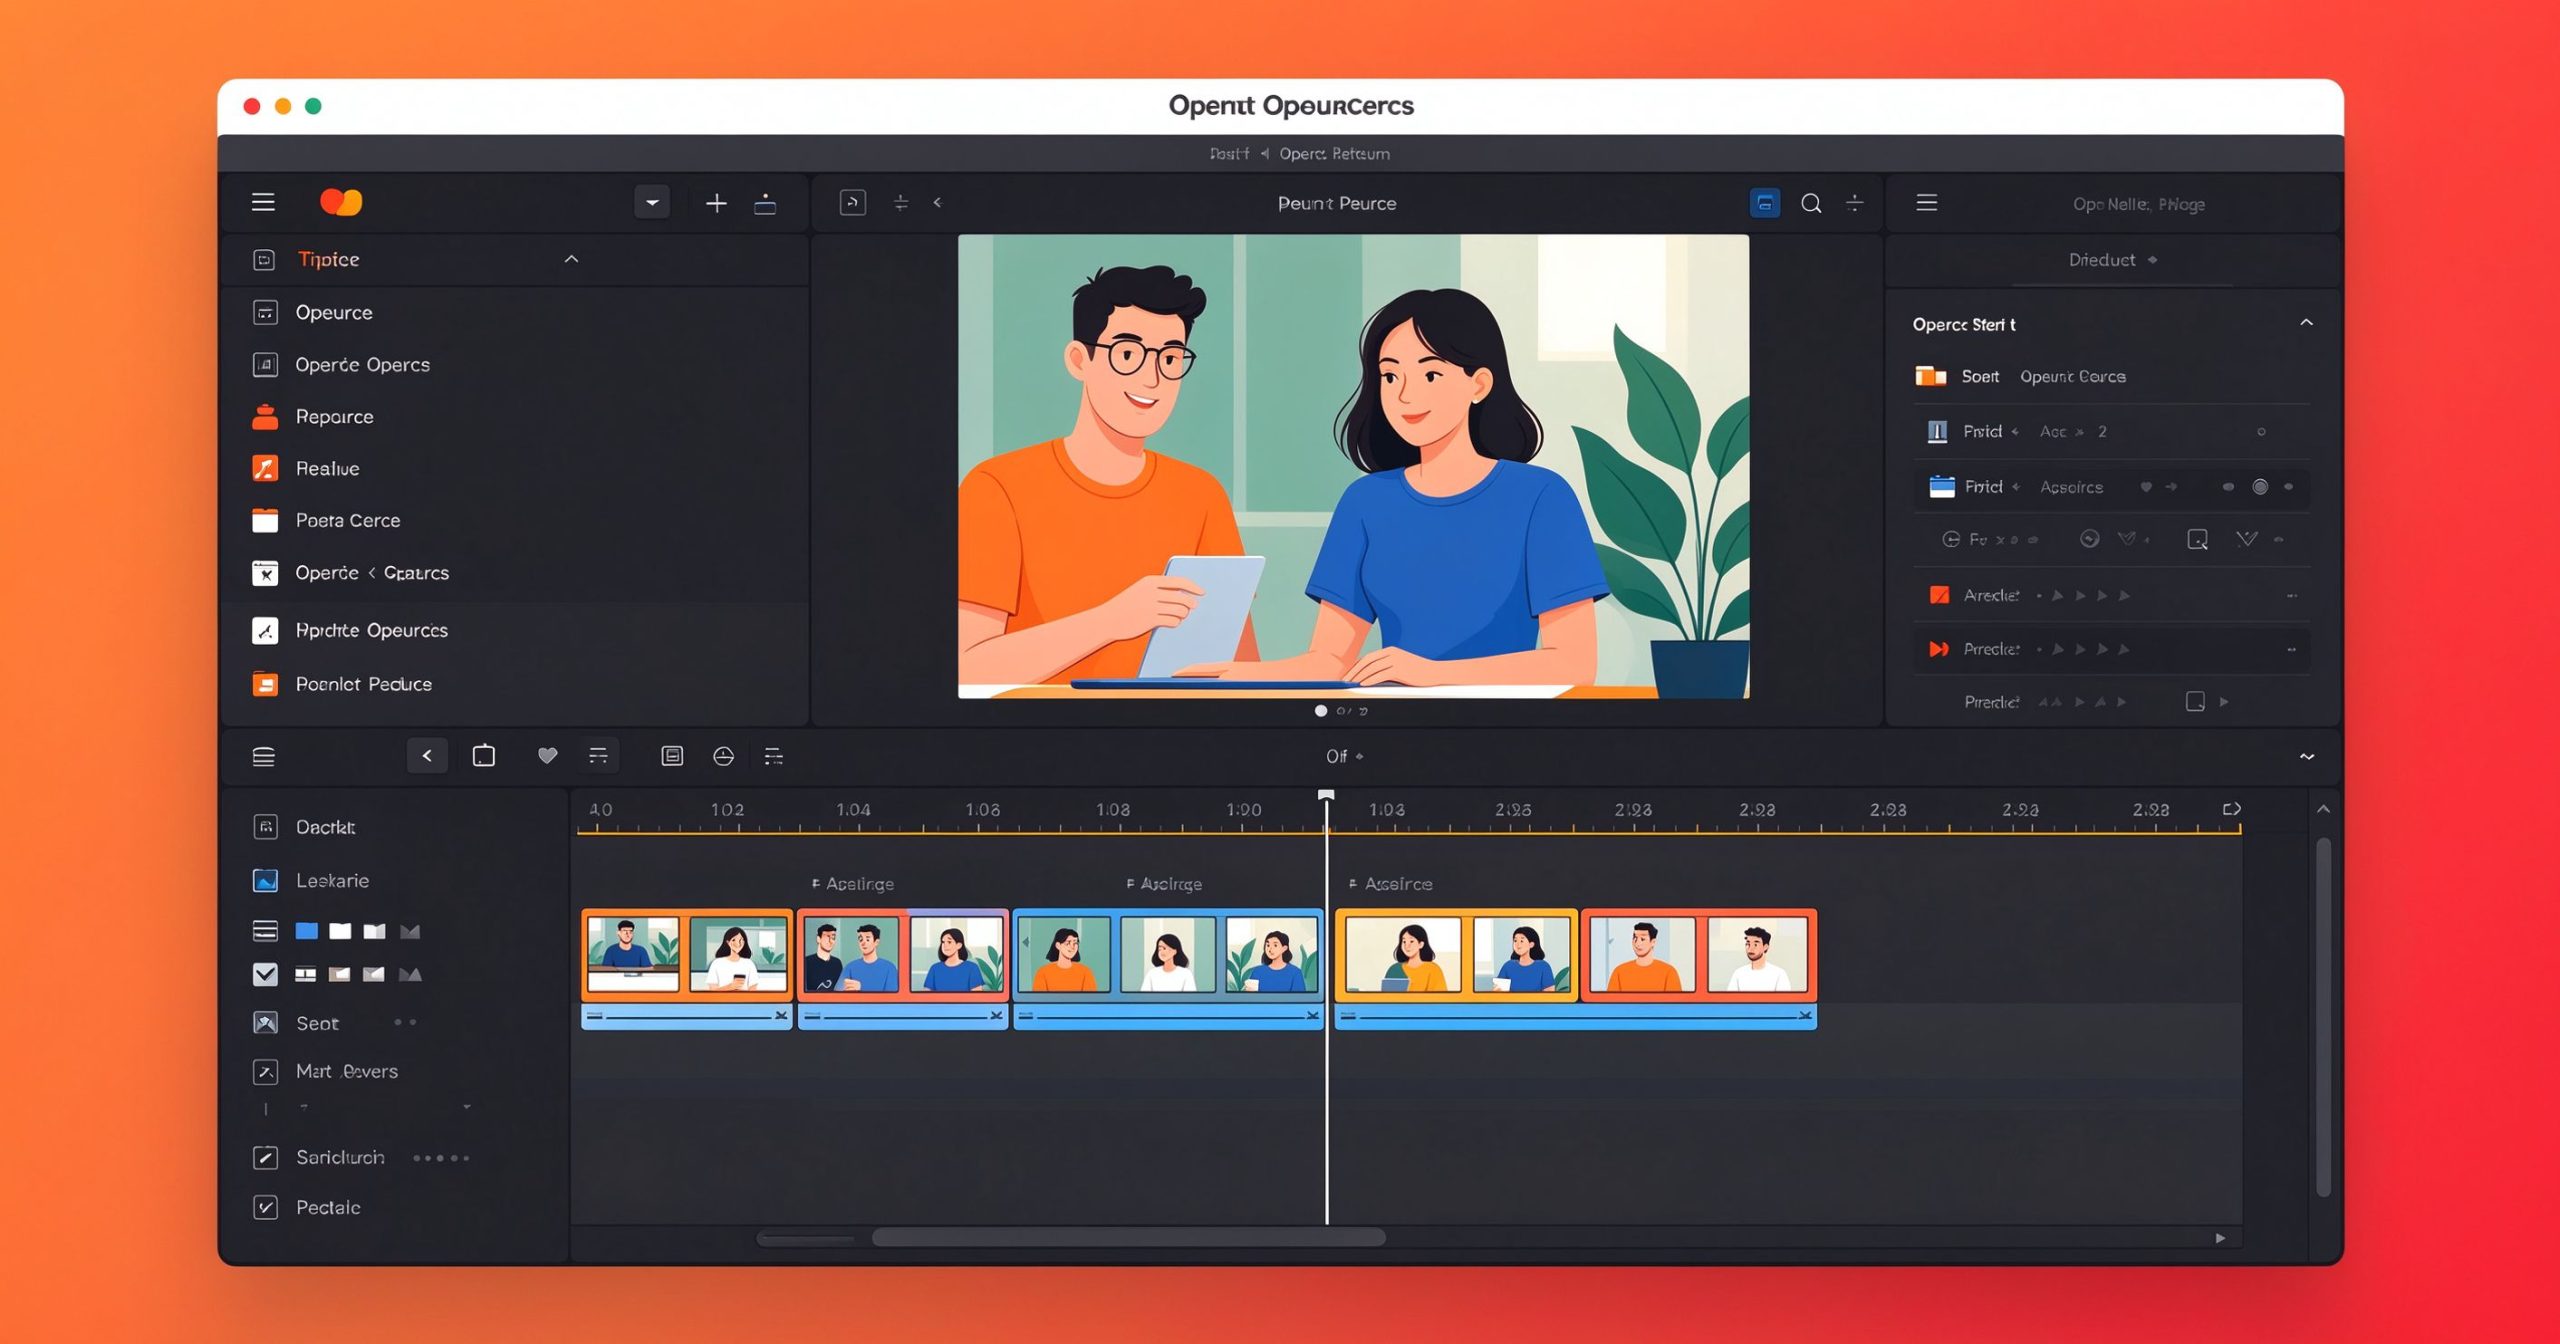Click the search magnifier icon above preview
The height and width of the screenshot is (1344, 2560).
[1811, 203]
